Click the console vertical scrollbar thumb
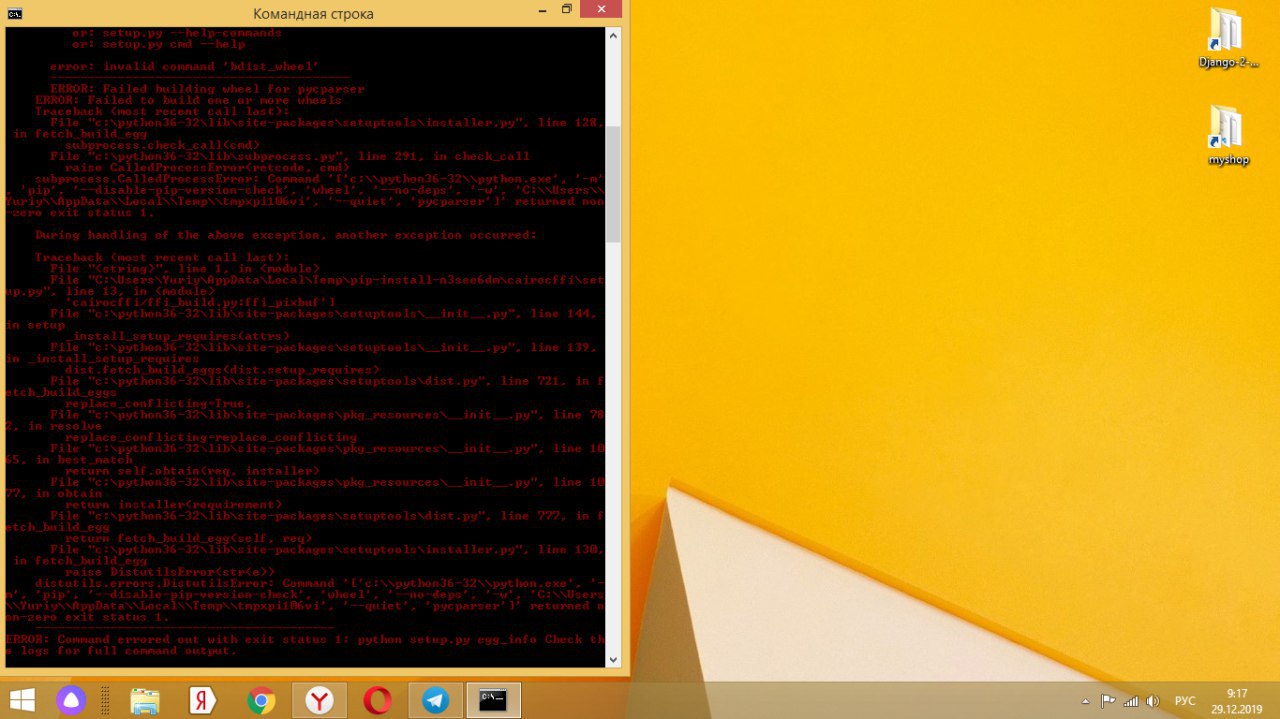The width and height of the screenshot is (1280, 719). click(x=613, y=183)
